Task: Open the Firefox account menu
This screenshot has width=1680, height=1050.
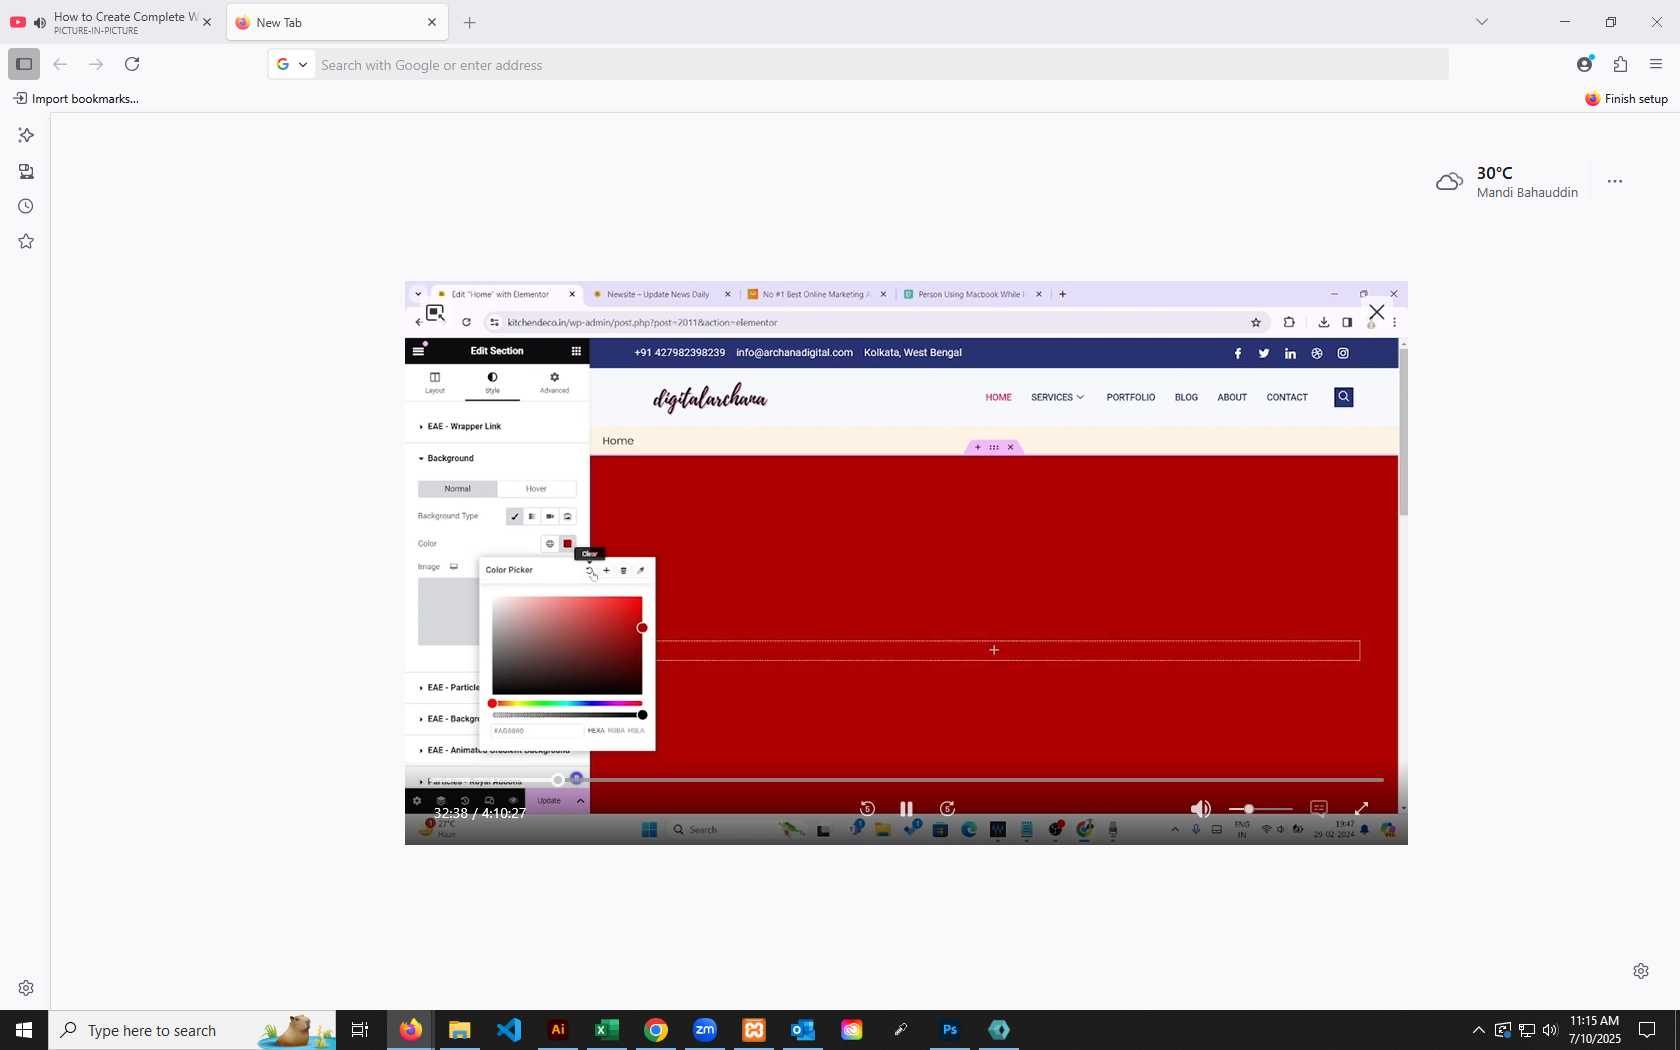Action: click(x=1584, y=64)
